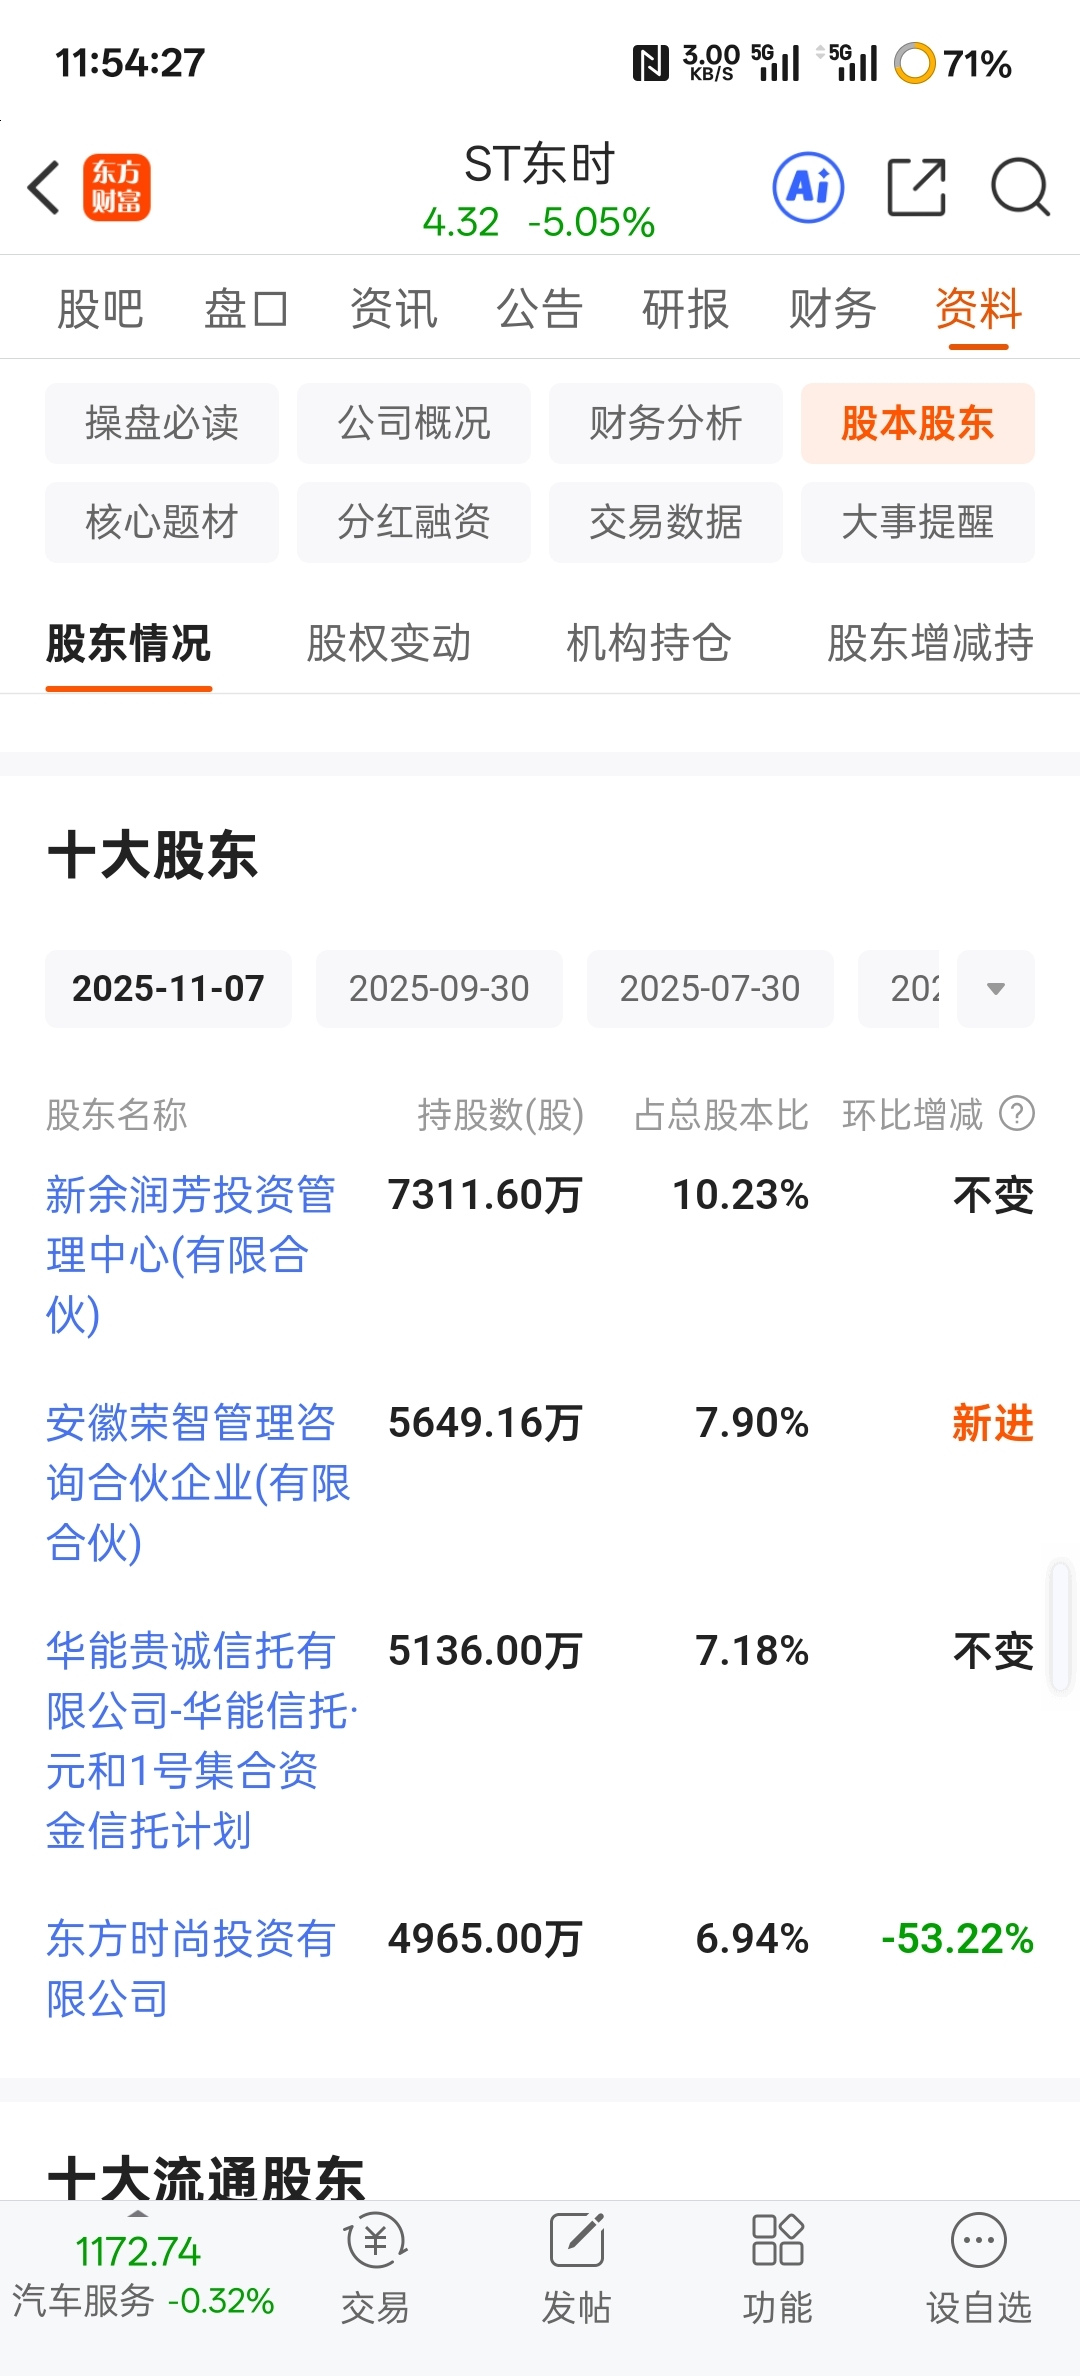Tap the 设自选 more icon
Viewport: 1080px width, 2376px height.
coord(979,2240)
